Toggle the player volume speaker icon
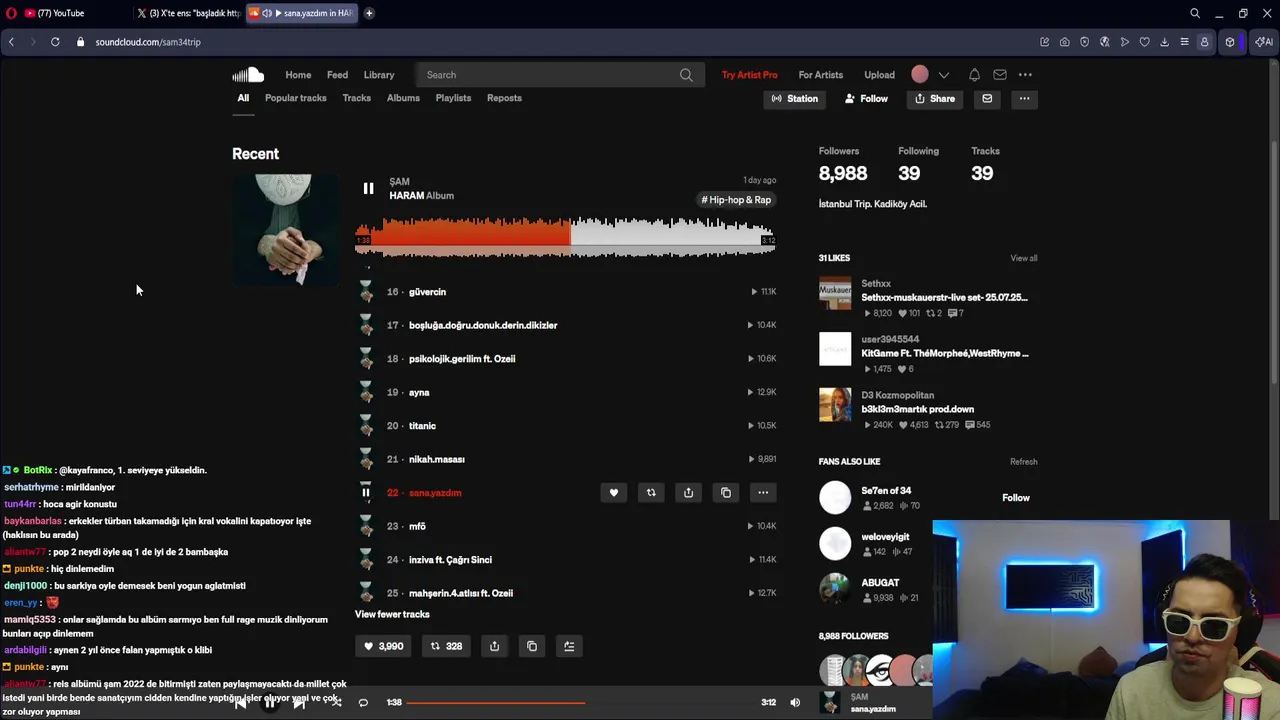Viewport: 1280px width, 720px height. 795,702
